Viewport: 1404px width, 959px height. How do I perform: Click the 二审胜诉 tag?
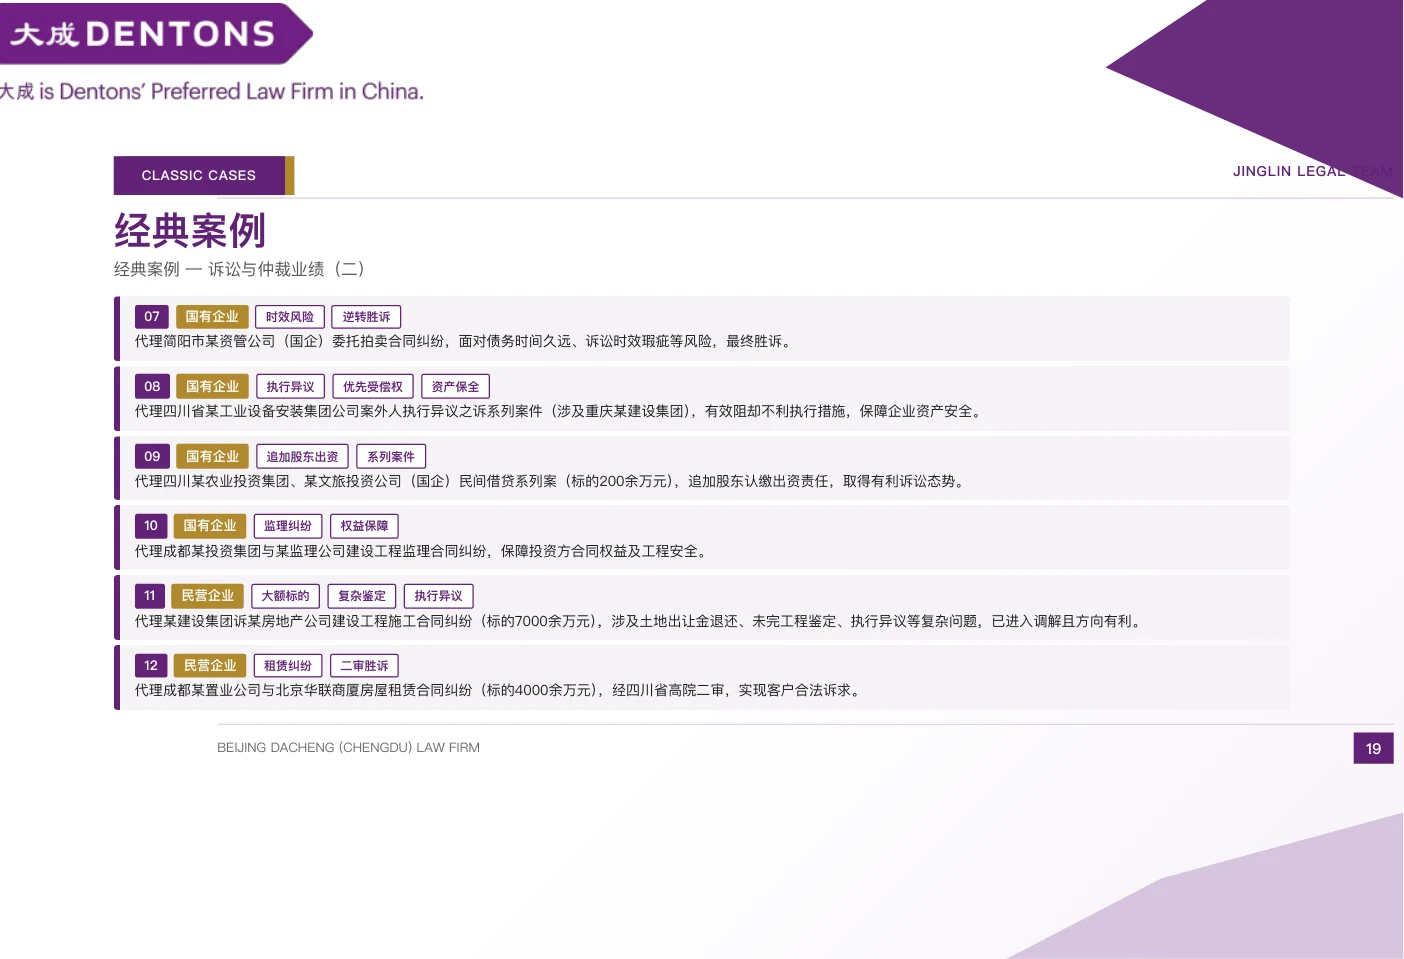coord(364,666)
